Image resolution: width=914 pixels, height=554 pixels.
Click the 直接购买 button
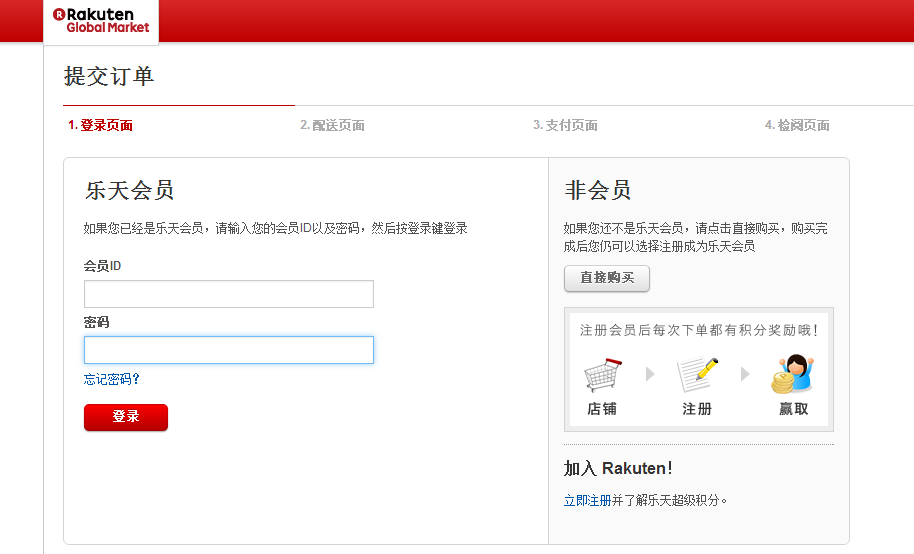607,278
